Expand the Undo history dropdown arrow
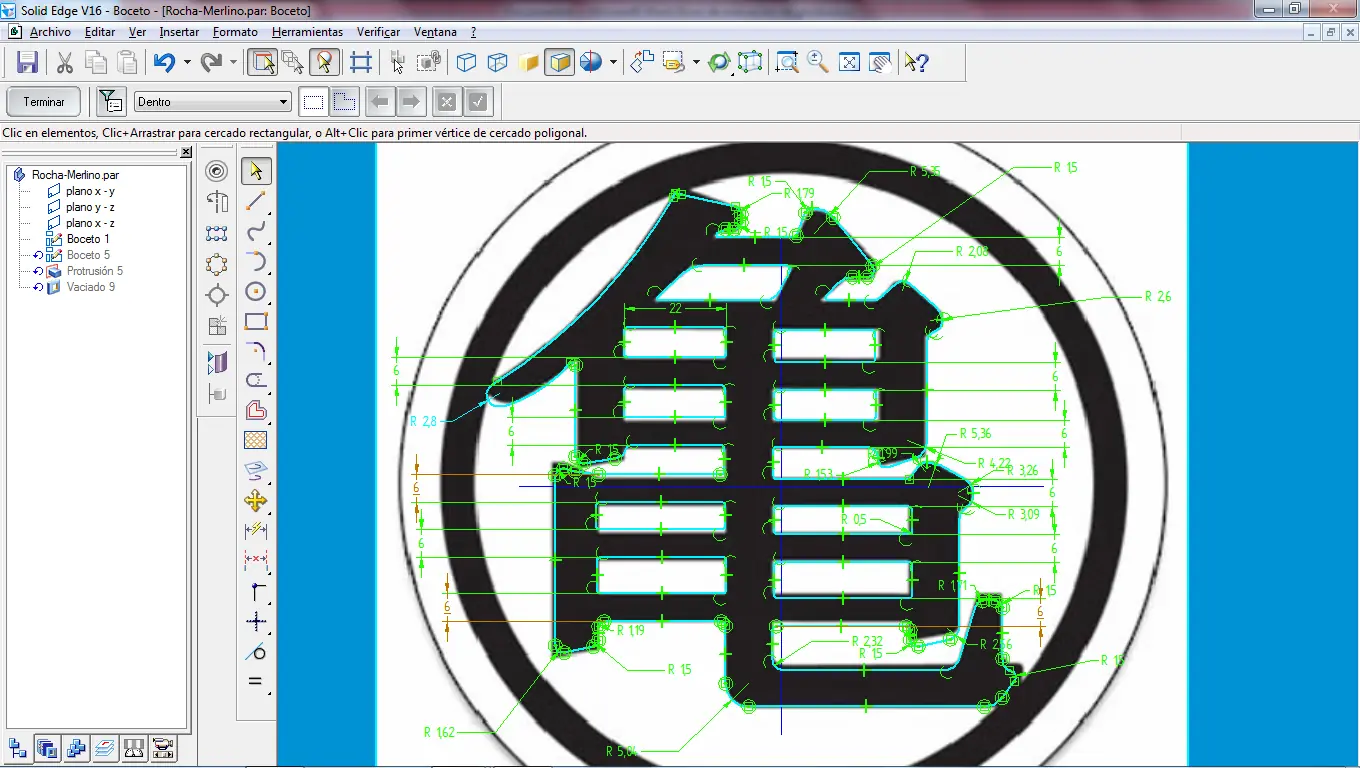The height and width of the screenshot is (768, 1360). click(x=185, y=61)
